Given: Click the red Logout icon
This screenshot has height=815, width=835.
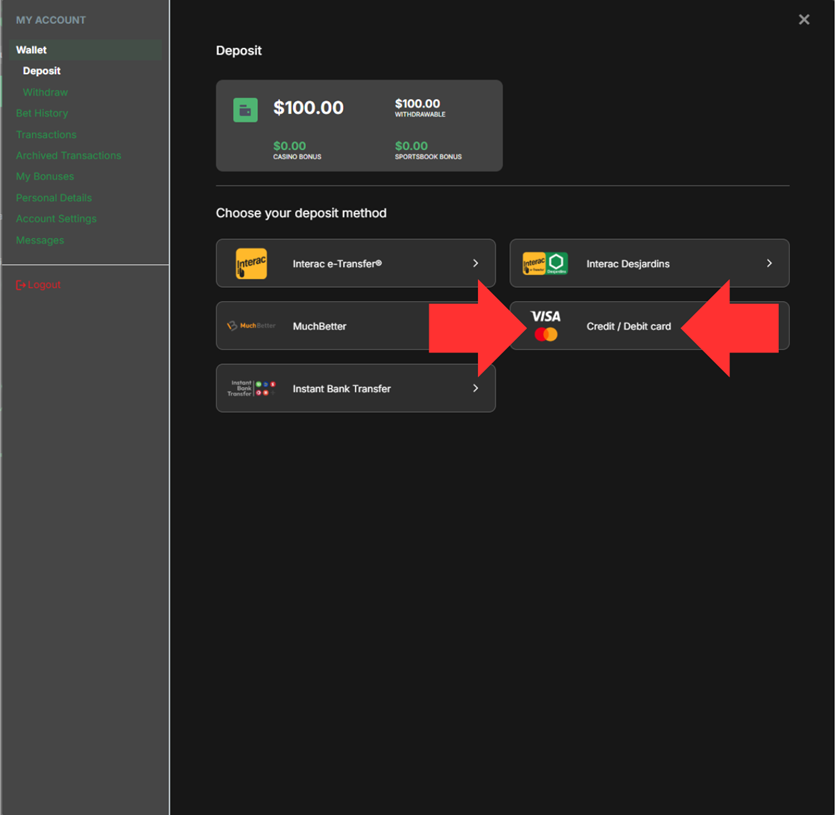Looking at the screenshot, I should tap(21, 285).
